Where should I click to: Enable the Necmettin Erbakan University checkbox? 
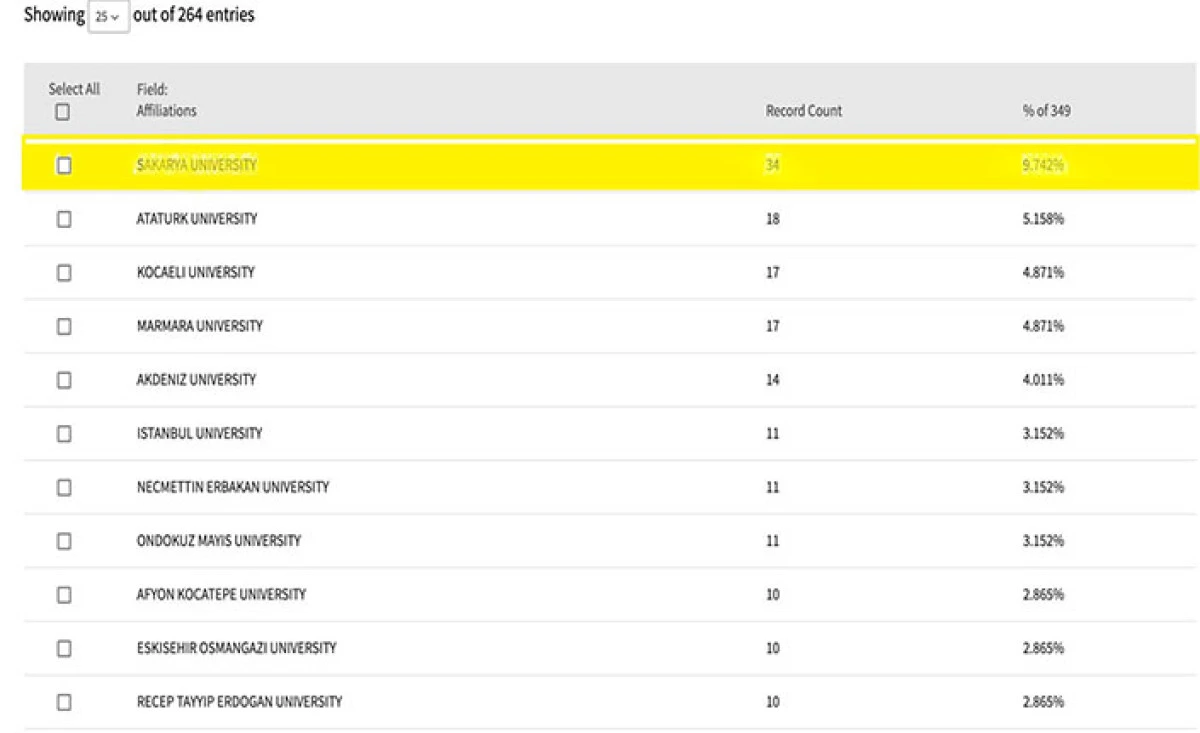coord(64,488)
